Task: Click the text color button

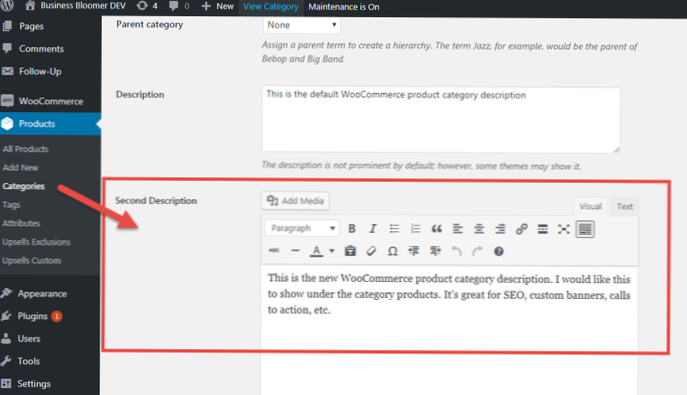Action: (x=316, y=251)
